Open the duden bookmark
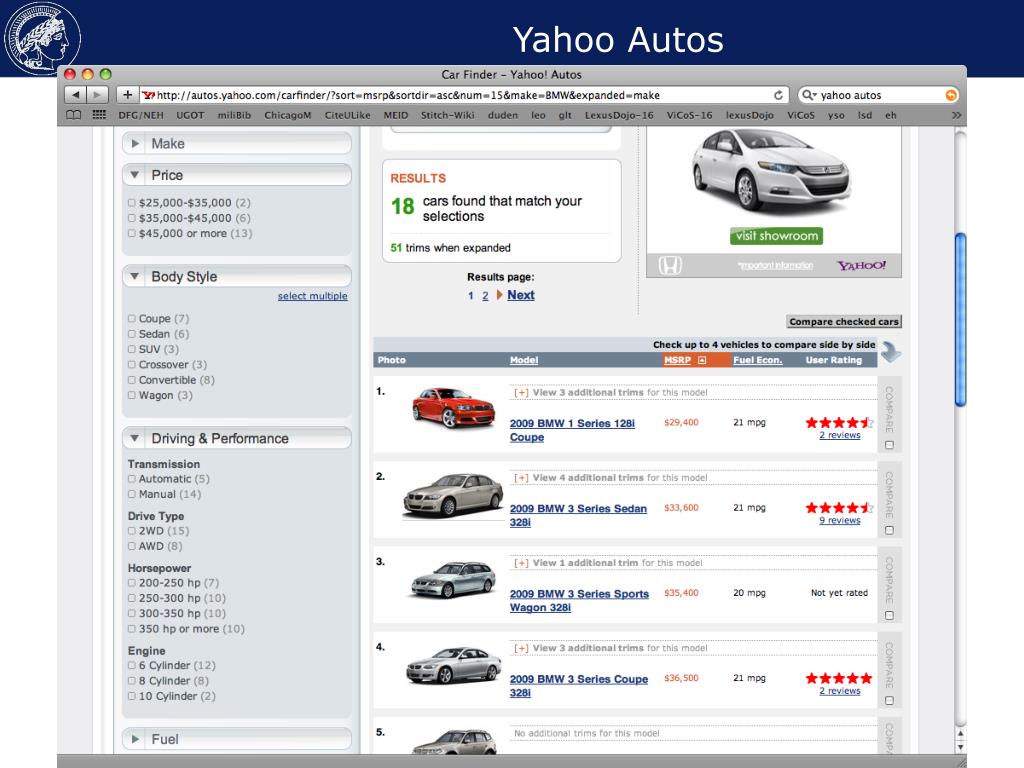The image size is (1024, 768). pyautogui.click(x=503, y=115)
